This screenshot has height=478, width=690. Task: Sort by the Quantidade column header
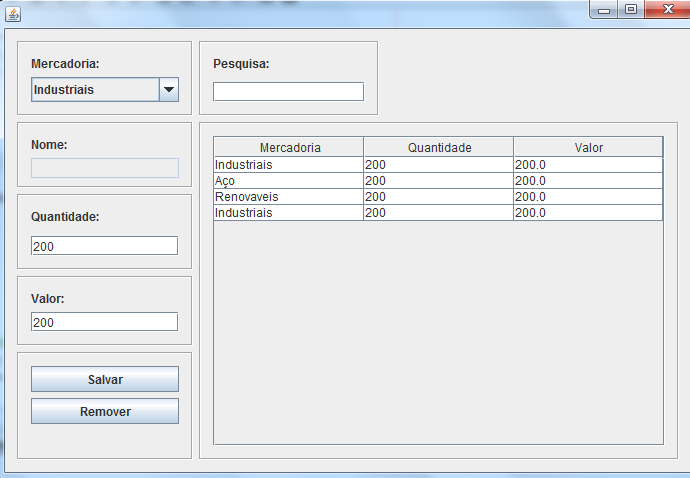pyautogui.click(x=438, y=147)
